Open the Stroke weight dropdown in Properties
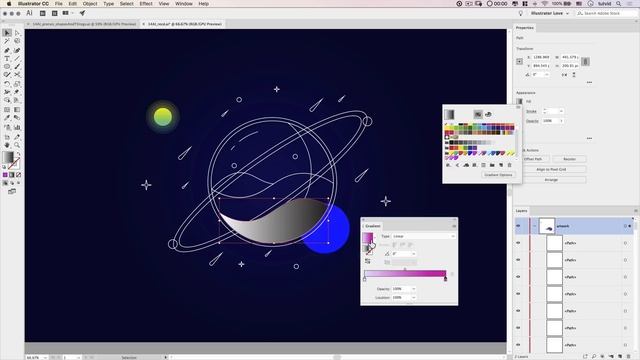This screenshot has width=640, height=360. pos(561,111)
